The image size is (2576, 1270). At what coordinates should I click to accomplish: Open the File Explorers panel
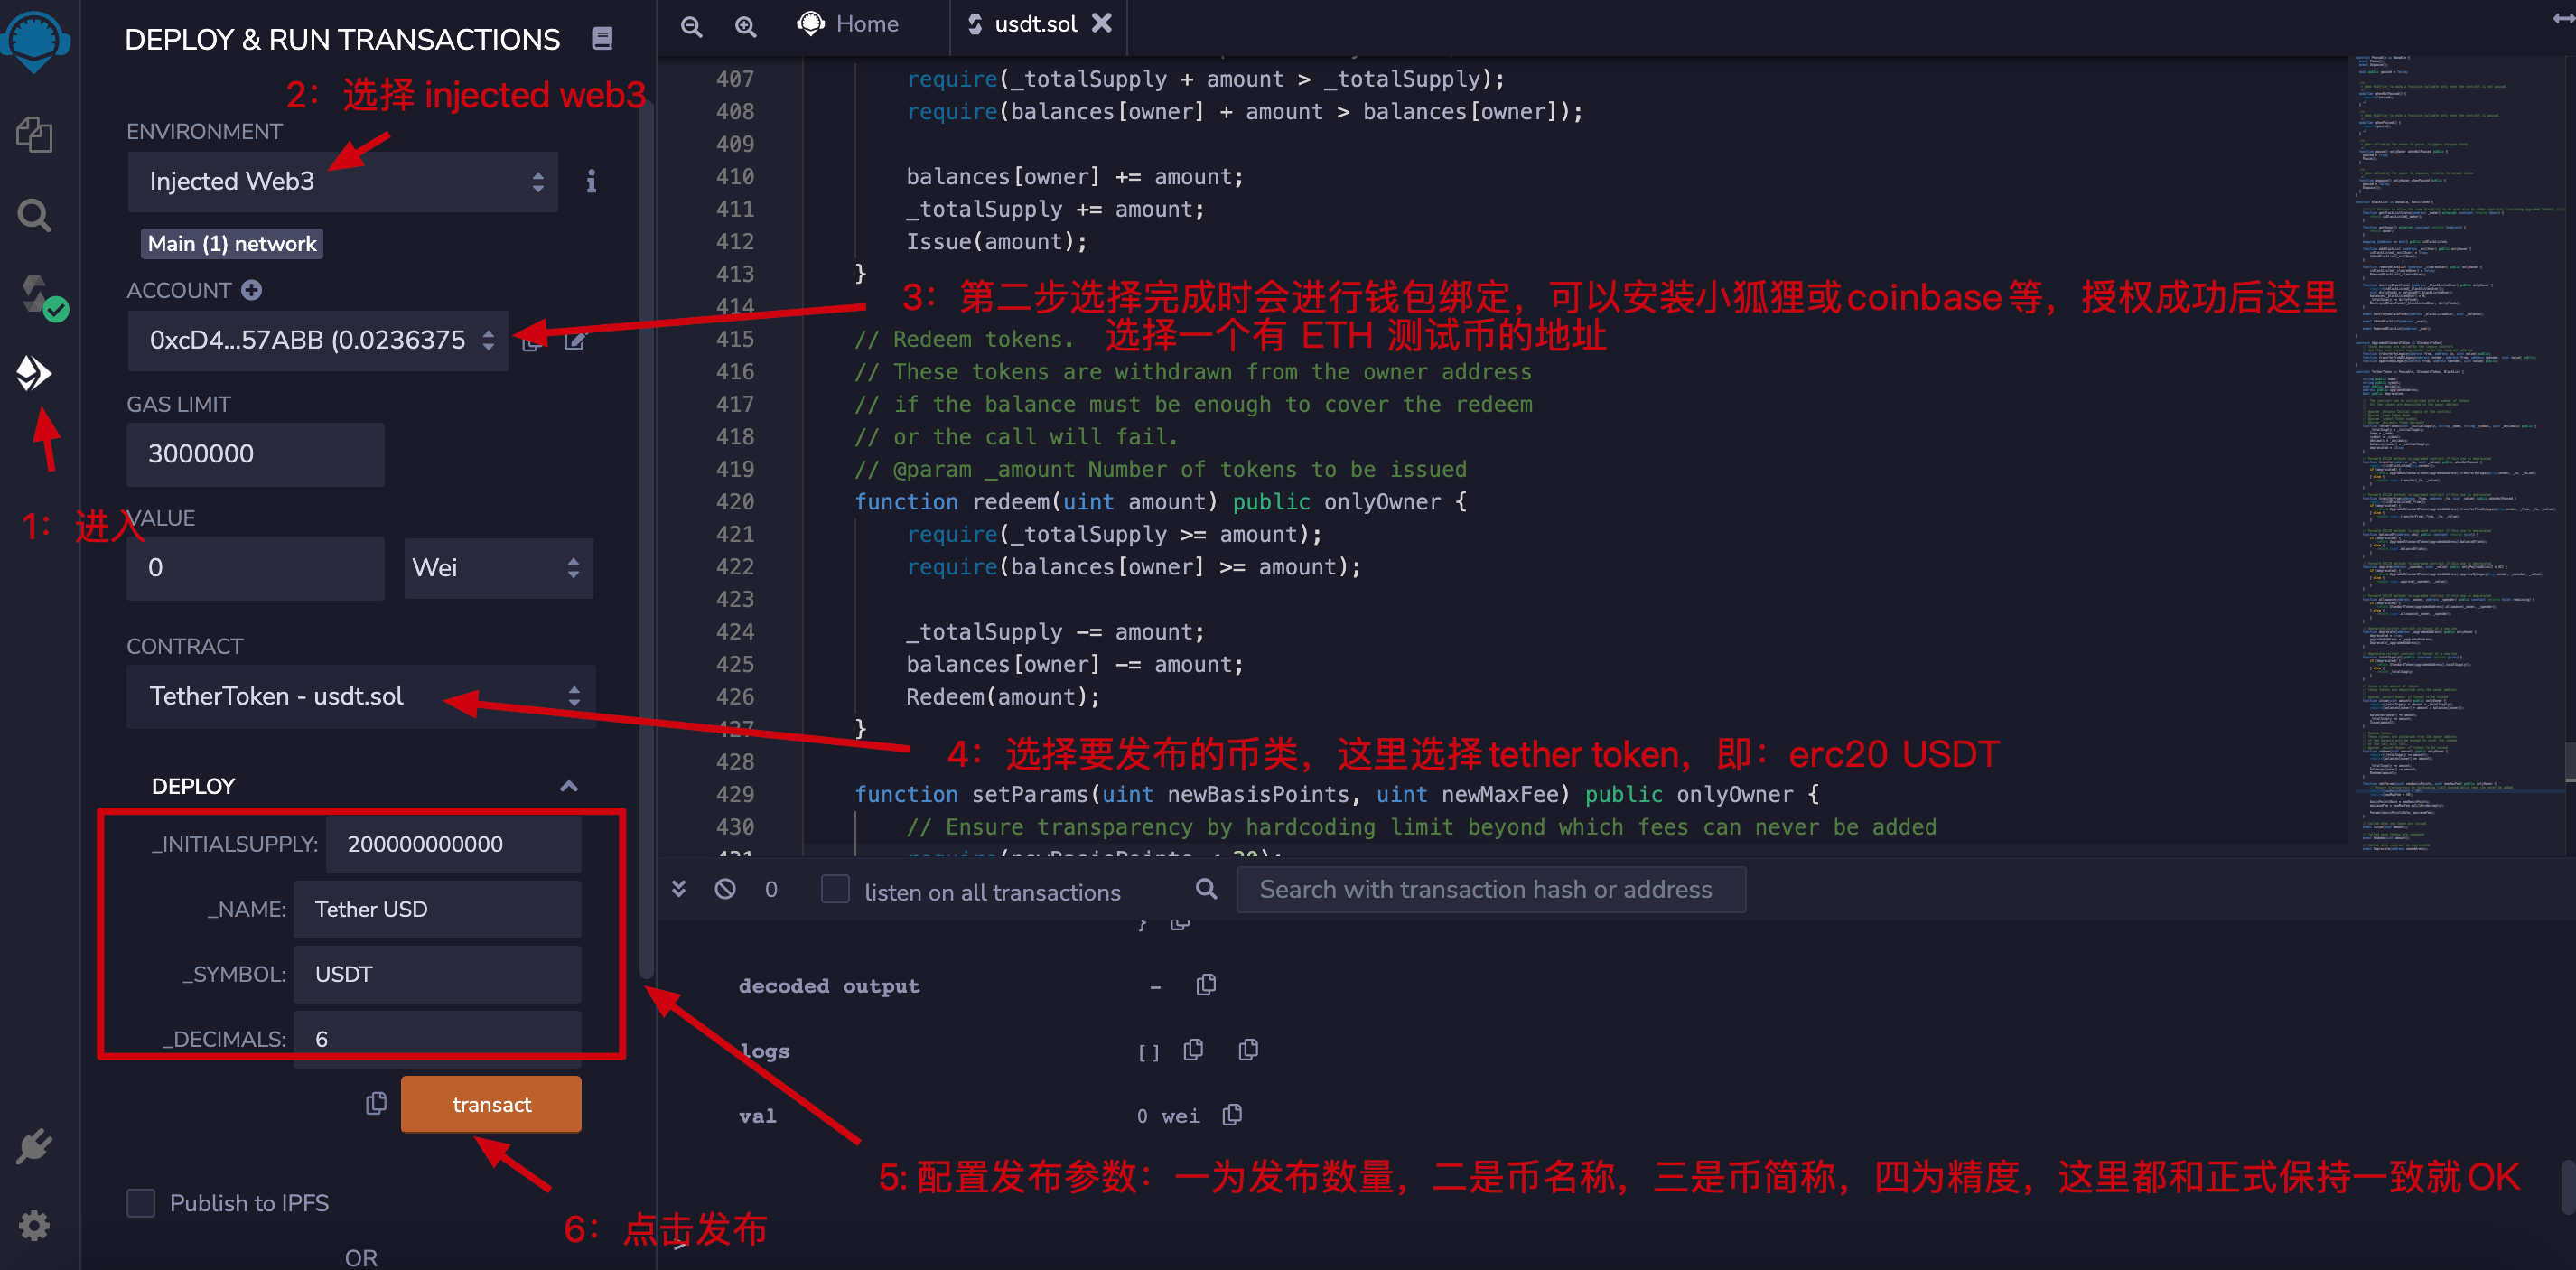tap(36, 135)
